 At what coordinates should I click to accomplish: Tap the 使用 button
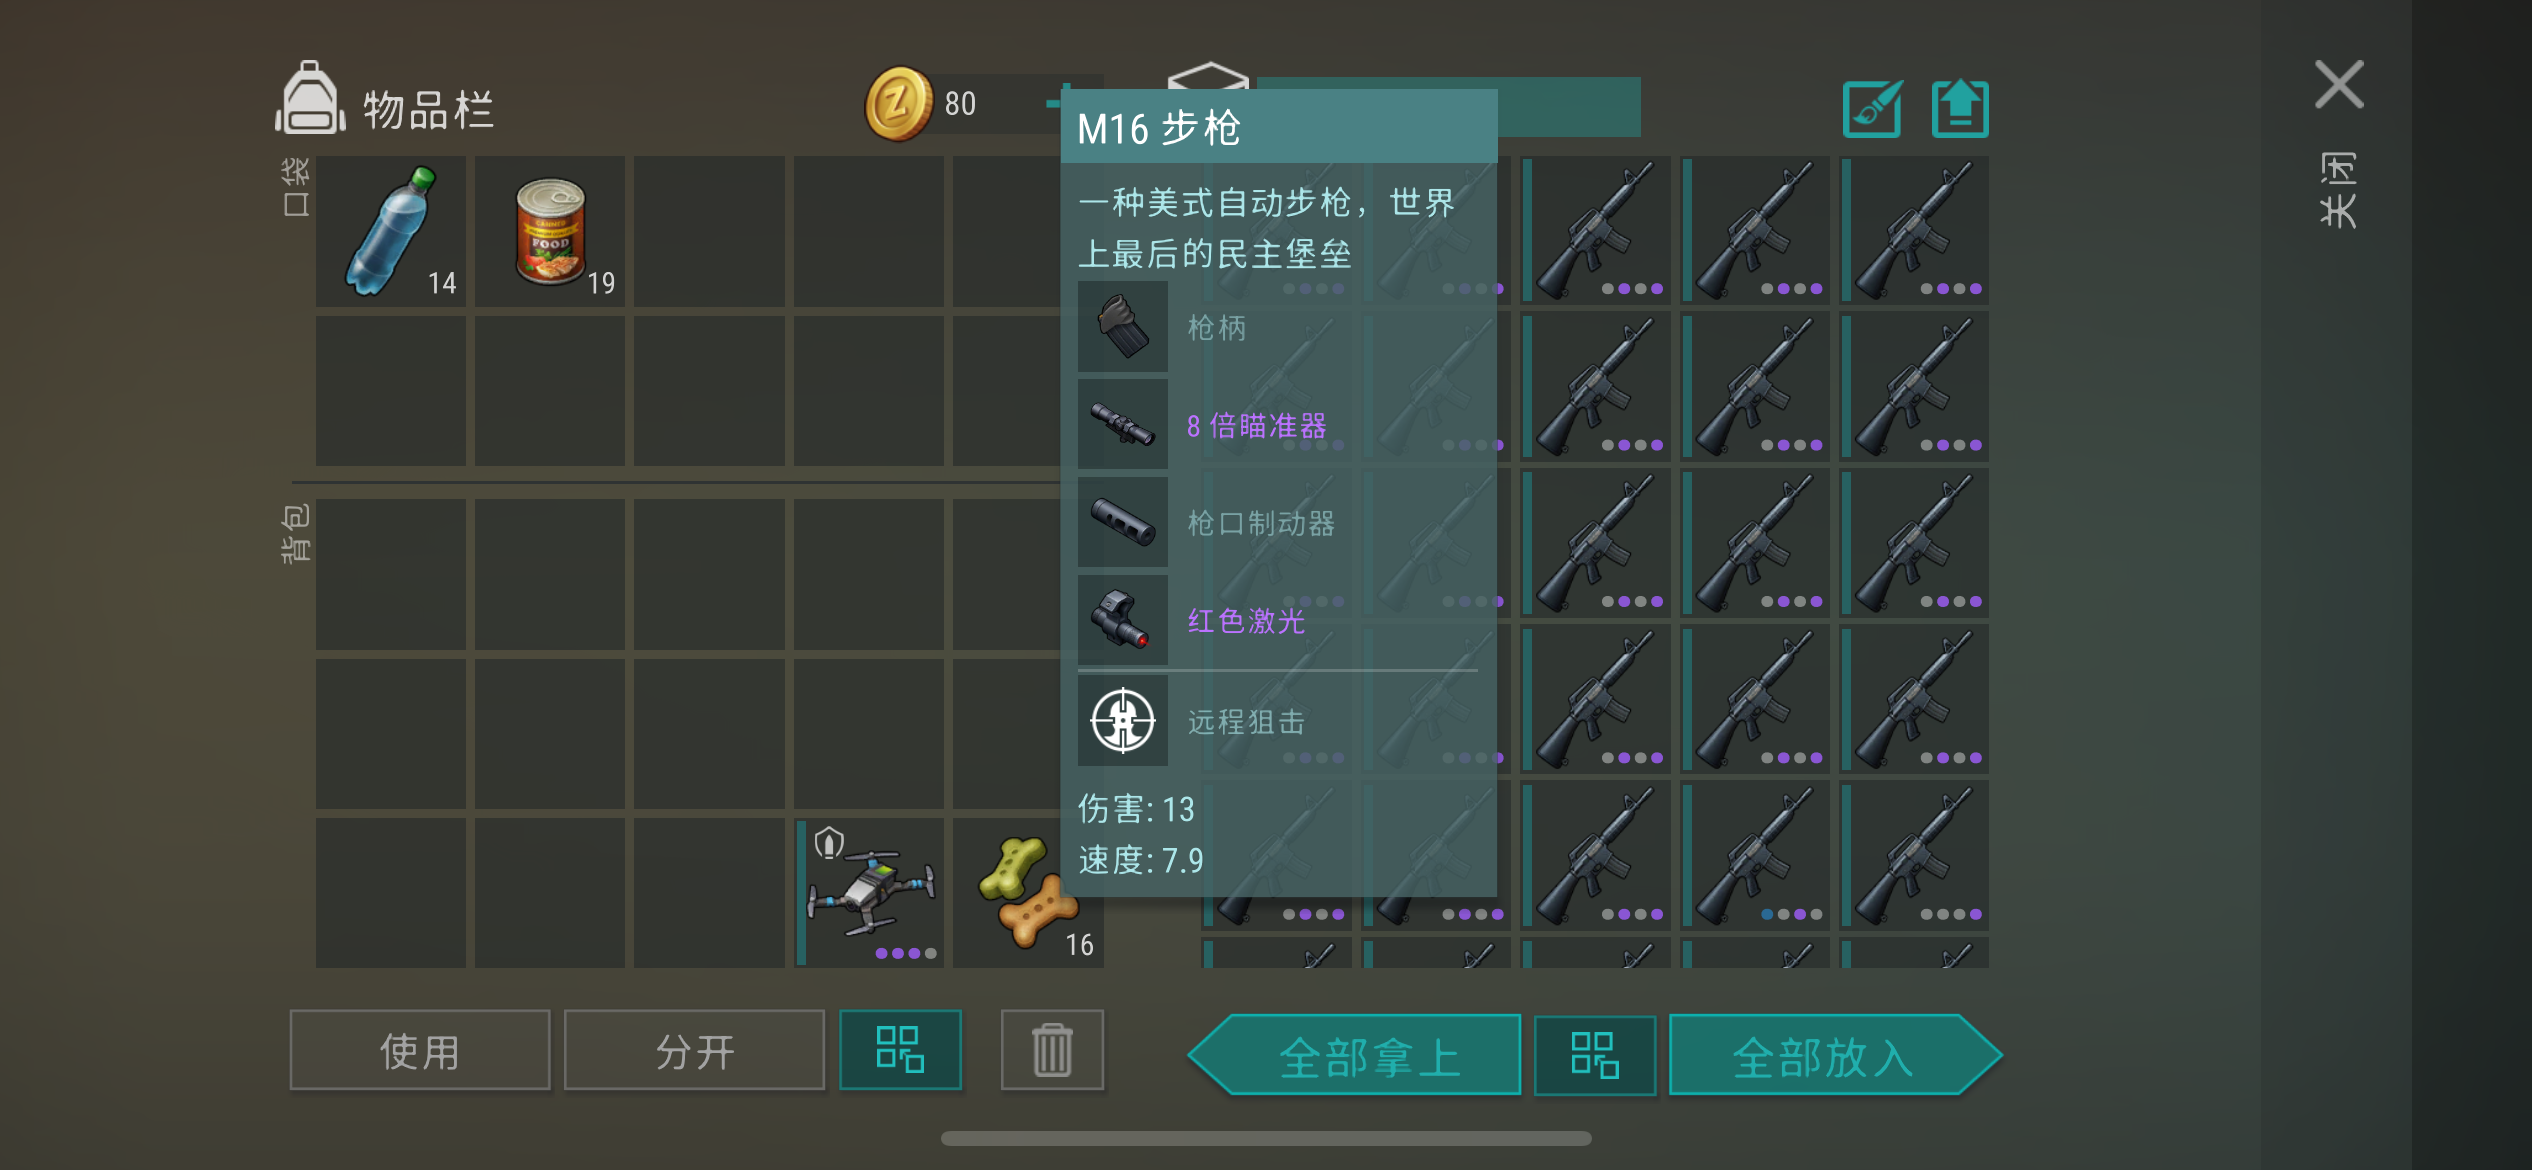pyautogui.click(x=420, y=1050)
